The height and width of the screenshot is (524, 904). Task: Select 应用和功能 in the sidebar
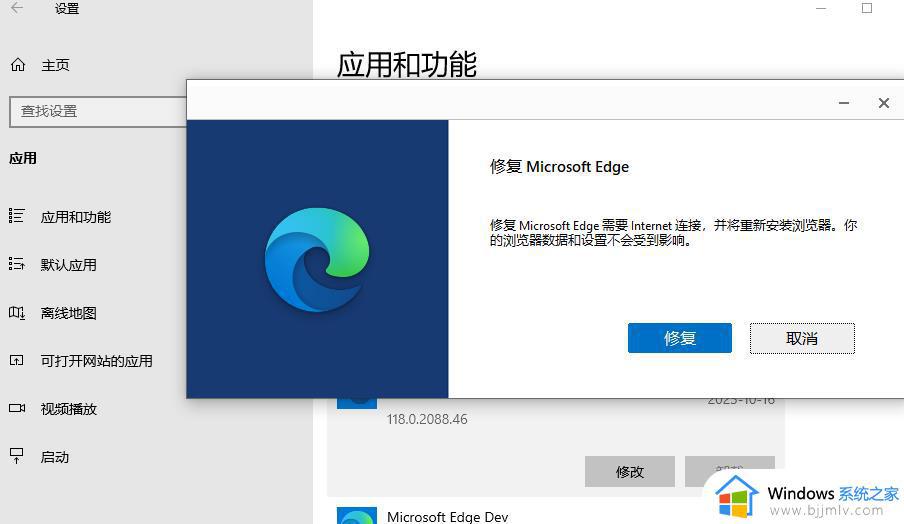[x=76, y=217]
